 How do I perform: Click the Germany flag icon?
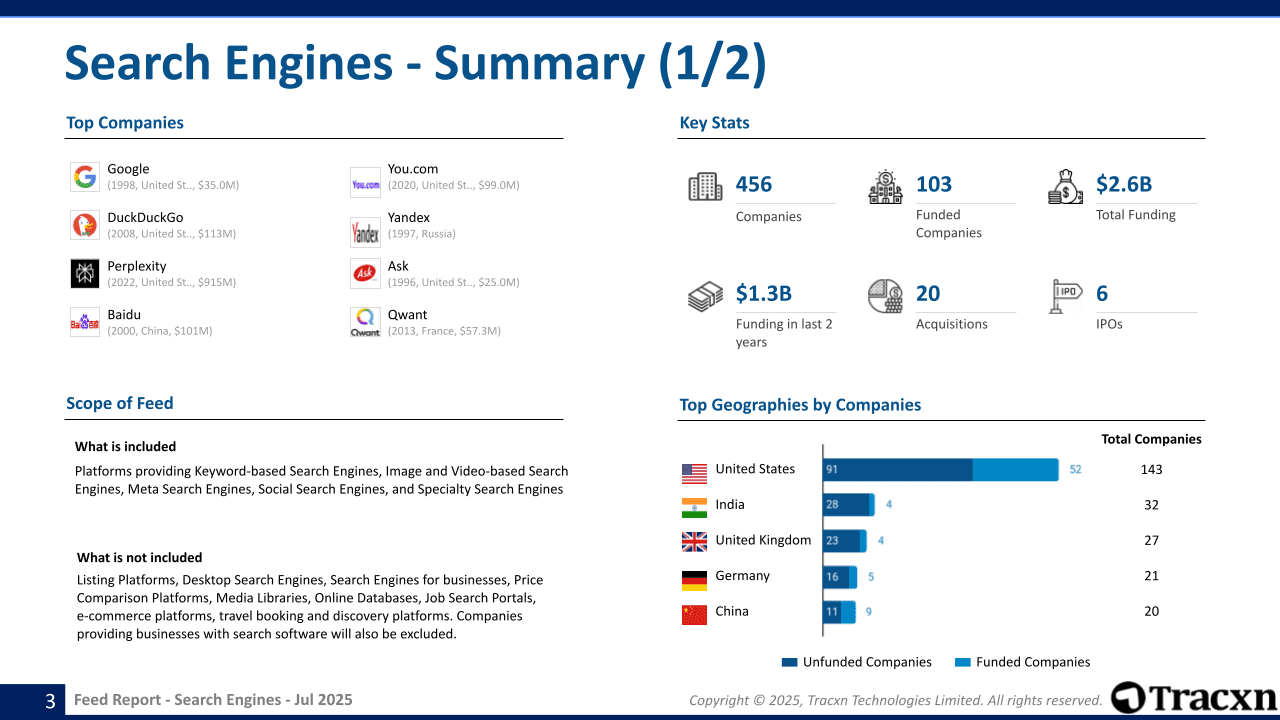click(694, 580)
